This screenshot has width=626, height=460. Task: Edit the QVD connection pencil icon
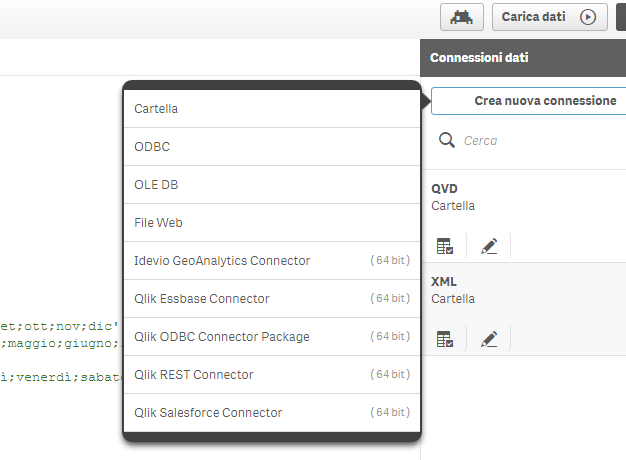pyautogui.click(x=489, y=246)
